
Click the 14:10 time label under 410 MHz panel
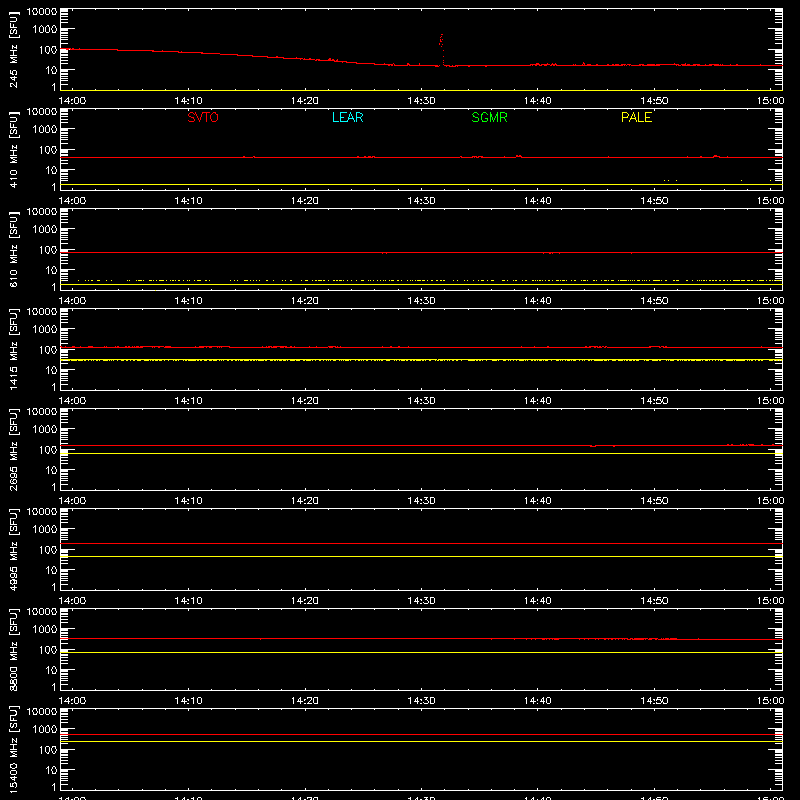188,201
